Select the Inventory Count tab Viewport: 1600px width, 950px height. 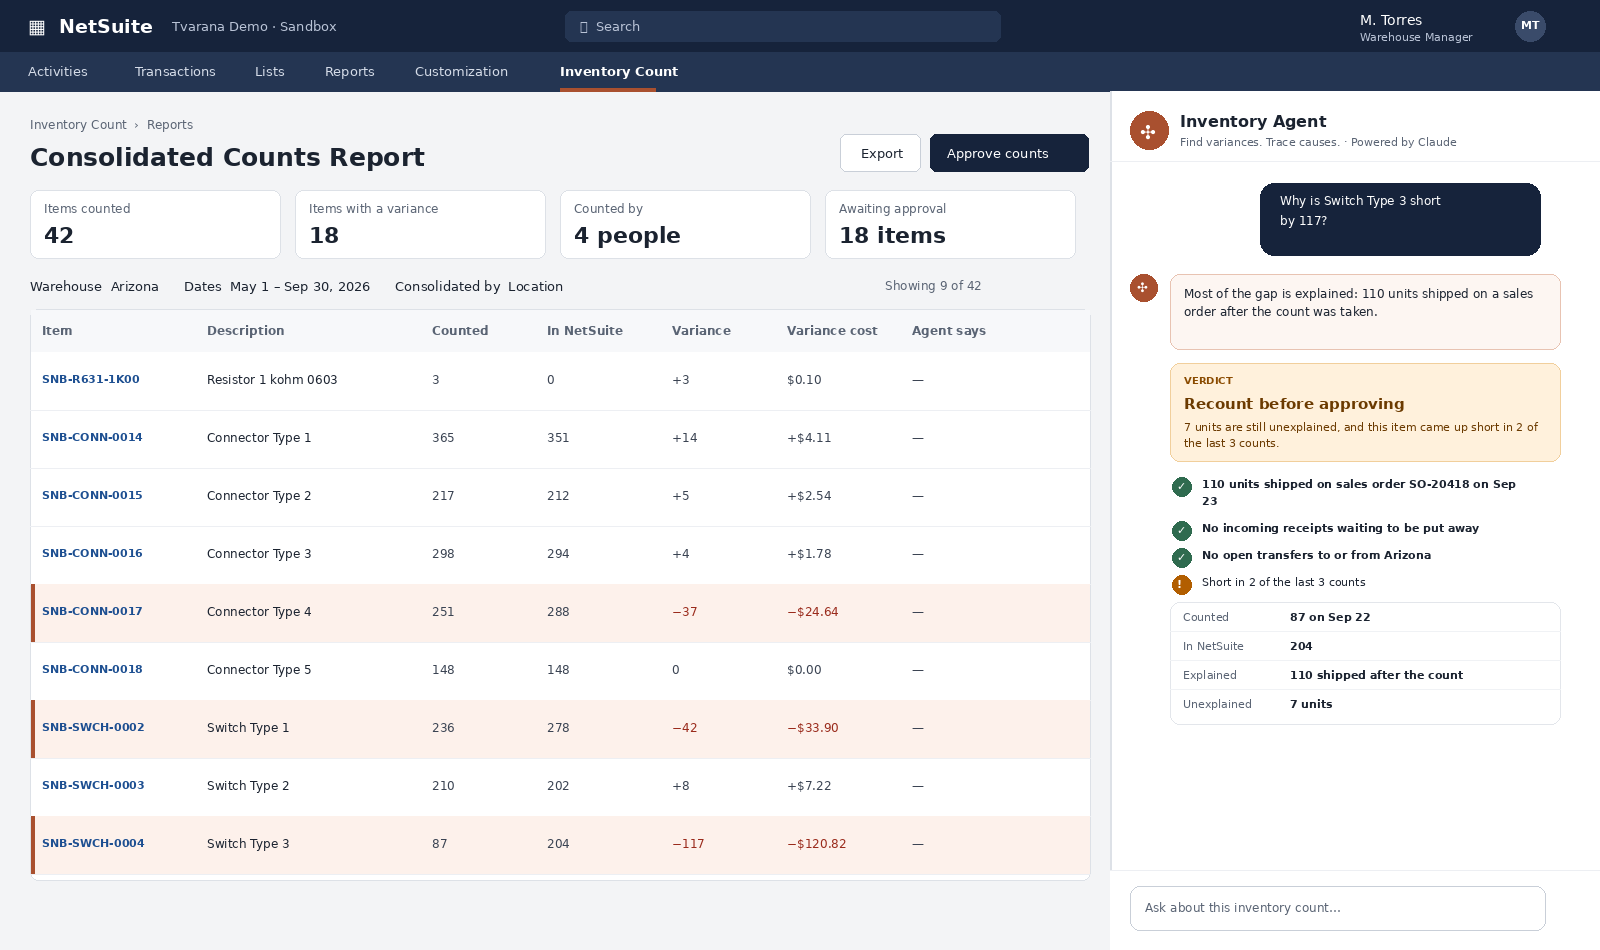(x=619, y=72)
